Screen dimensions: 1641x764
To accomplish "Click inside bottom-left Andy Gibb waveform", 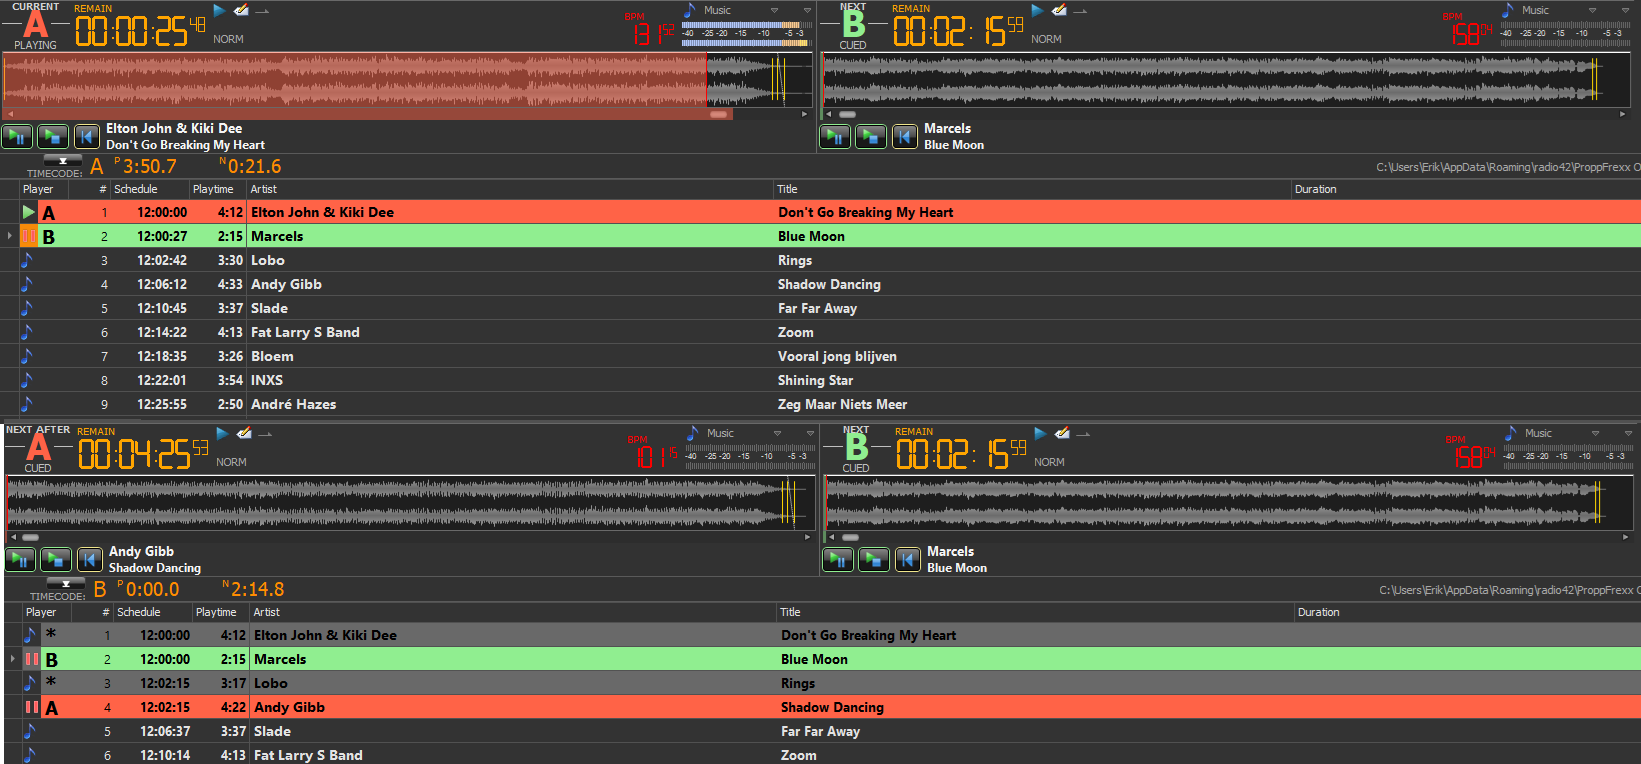I will pyautogui.click(x=400, y=502).
